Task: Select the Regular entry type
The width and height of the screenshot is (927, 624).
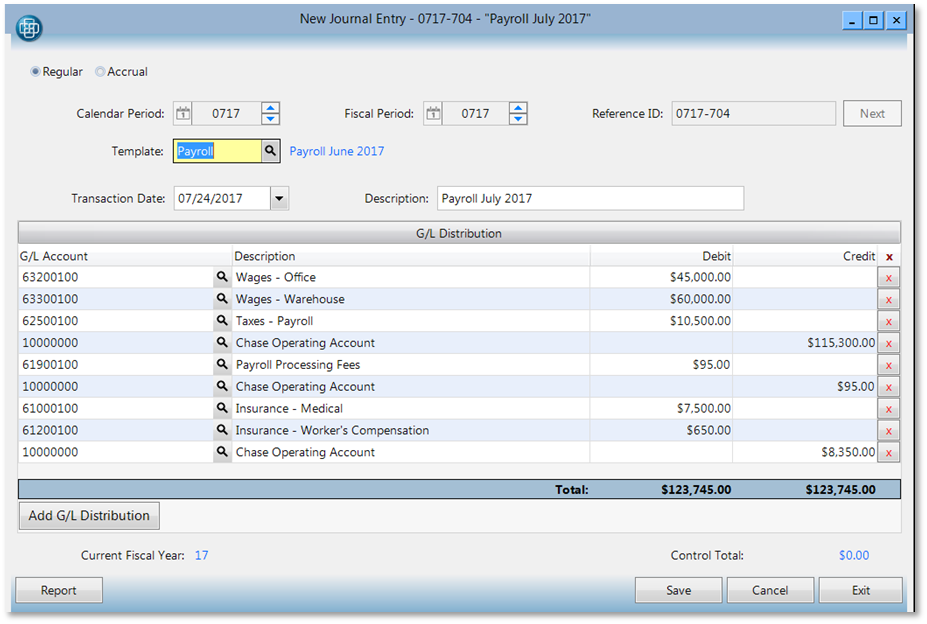Action: [38, 71]
